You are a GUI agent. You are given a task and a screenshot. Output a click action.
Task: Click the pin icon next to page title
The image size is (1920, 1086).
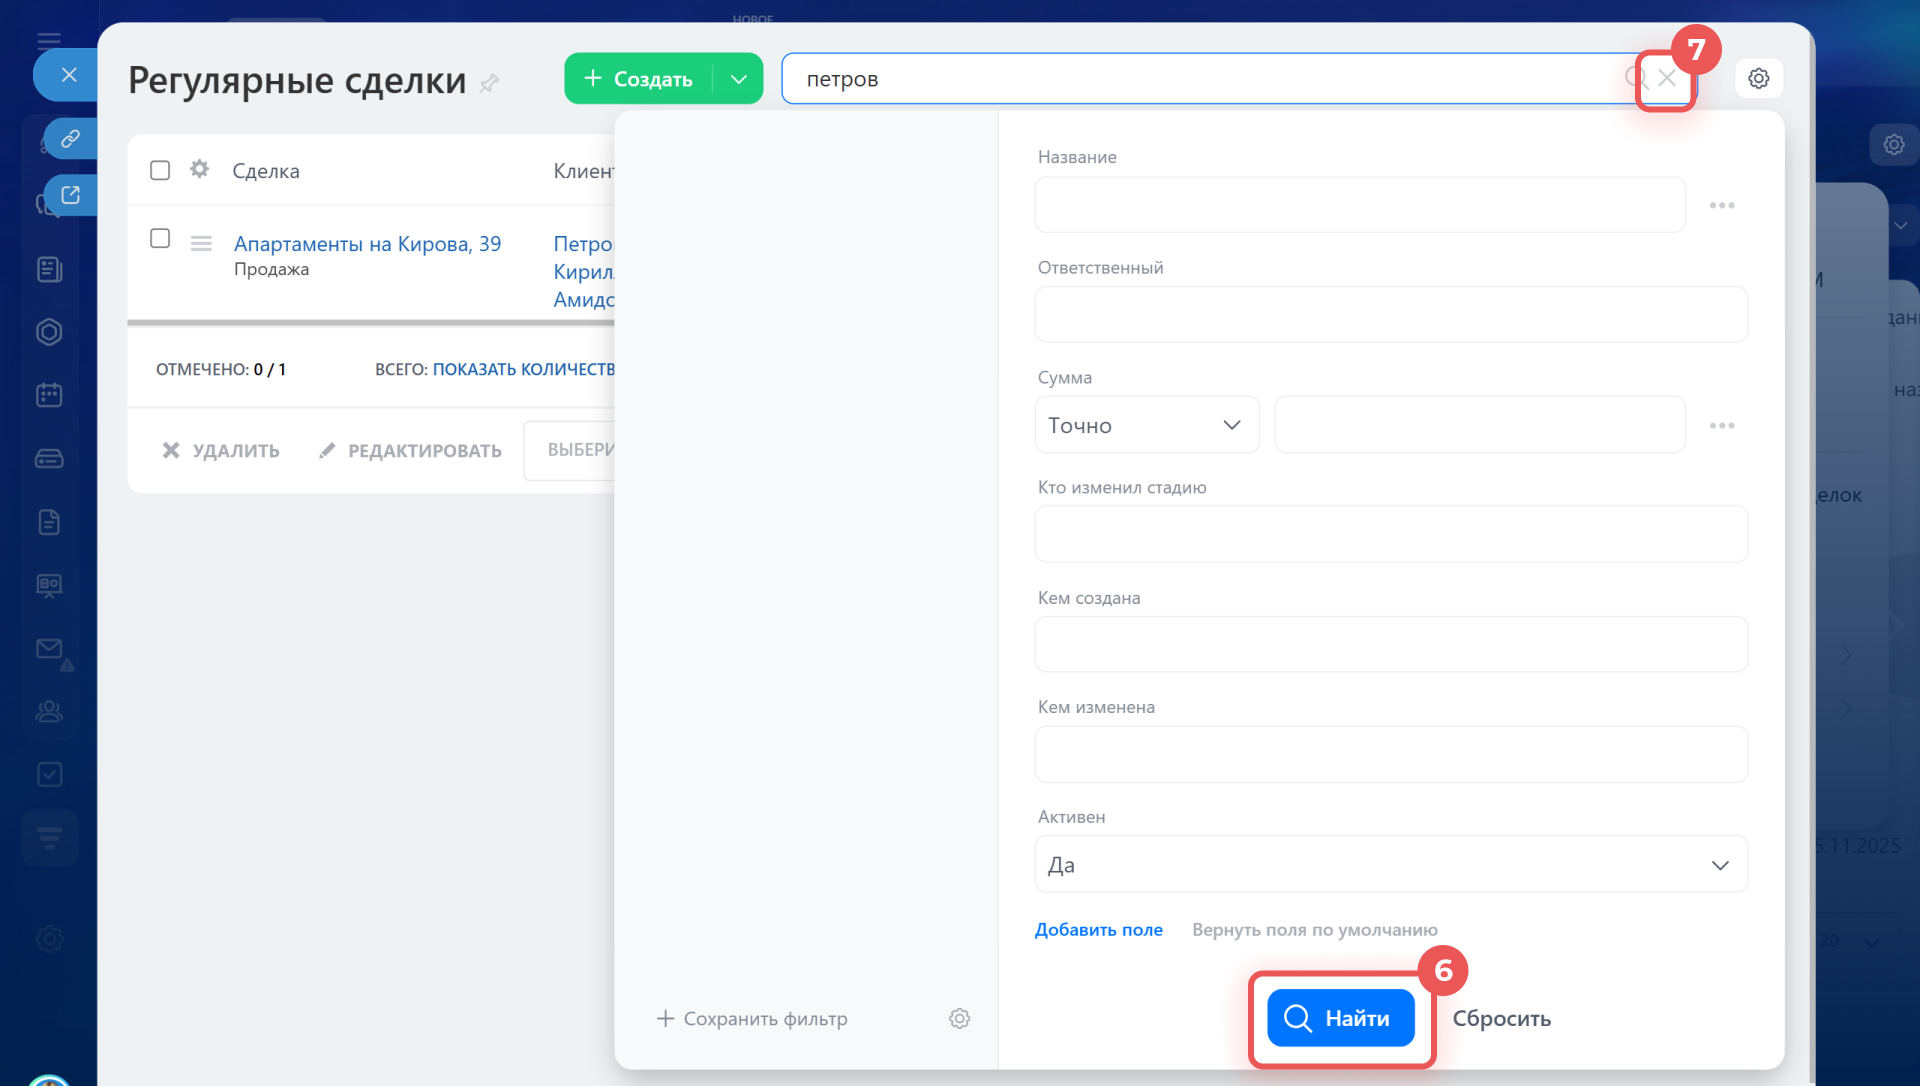pyautogui.click(x=489, y=83)
